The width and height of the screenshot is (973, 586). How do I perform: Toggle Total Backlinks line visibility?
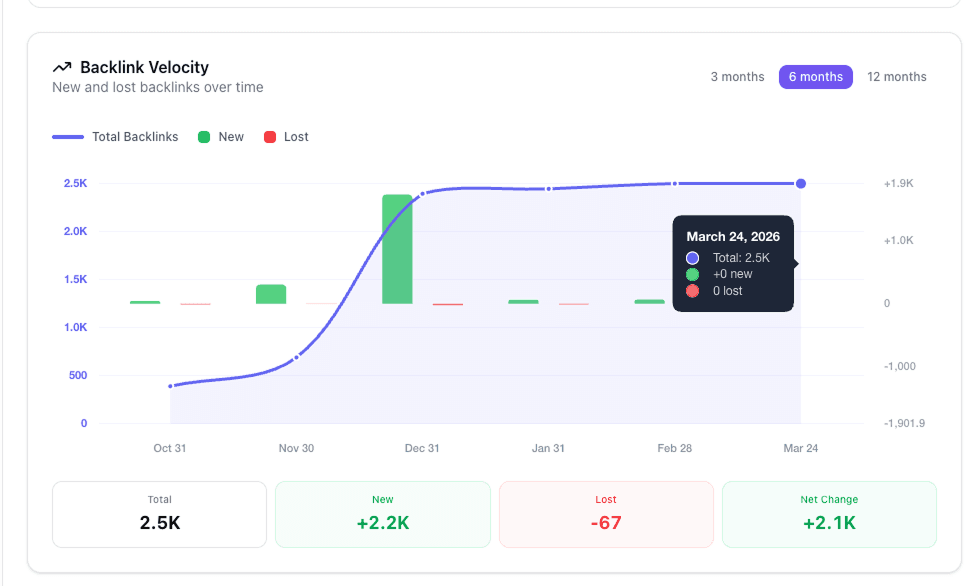click(115, 137)
